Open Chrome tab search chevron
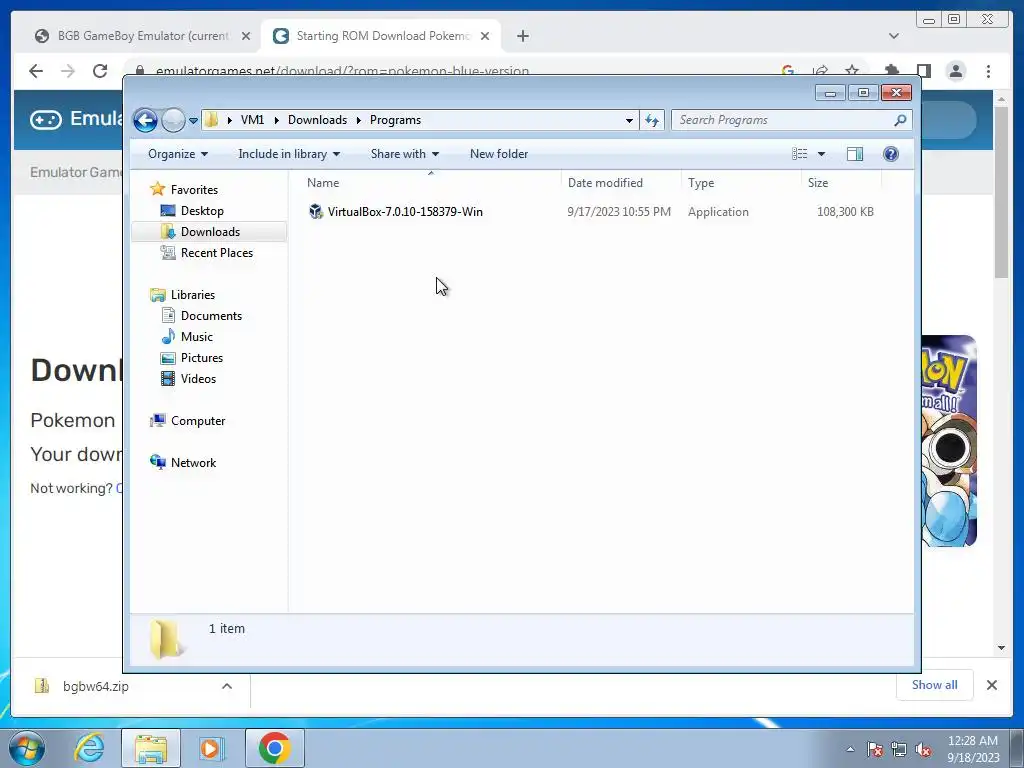This screenshot has height=768, width=1024. (x=894, y=36)
